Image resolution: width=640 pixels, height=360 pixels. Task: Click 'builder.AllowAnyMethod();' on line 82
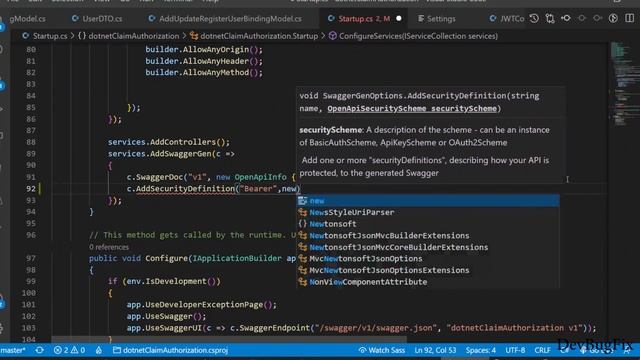[204, 72]
